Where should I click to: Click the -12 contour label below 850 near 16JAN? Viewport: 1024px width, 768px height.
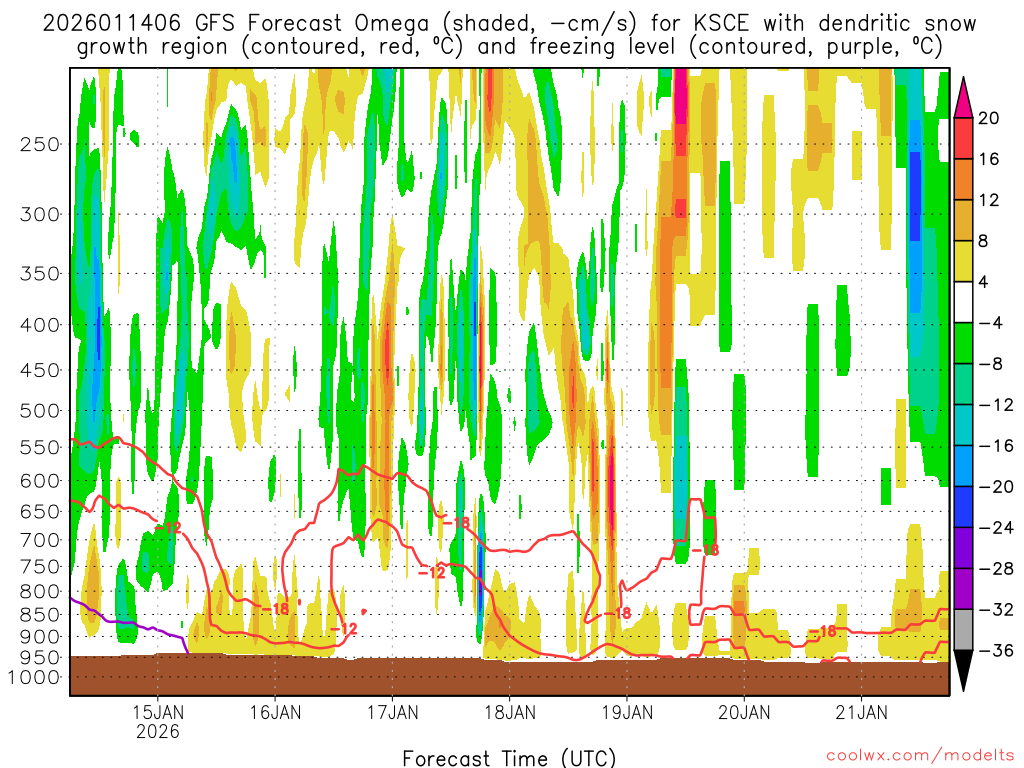click(344, 629)
